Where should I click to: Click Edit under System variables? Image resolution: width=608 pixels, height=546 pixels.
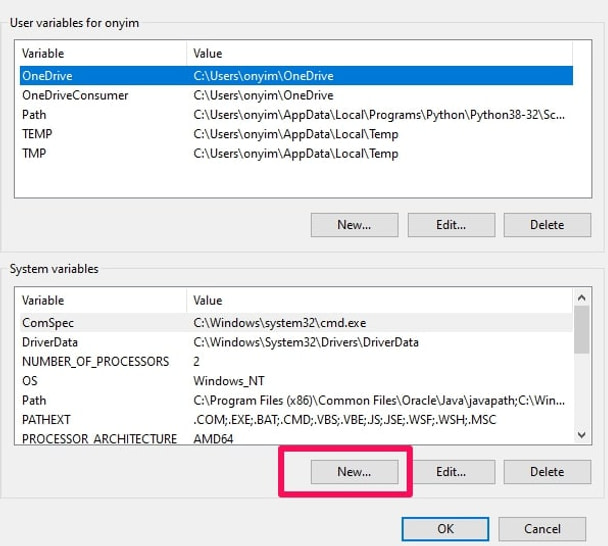coord(451,472)
